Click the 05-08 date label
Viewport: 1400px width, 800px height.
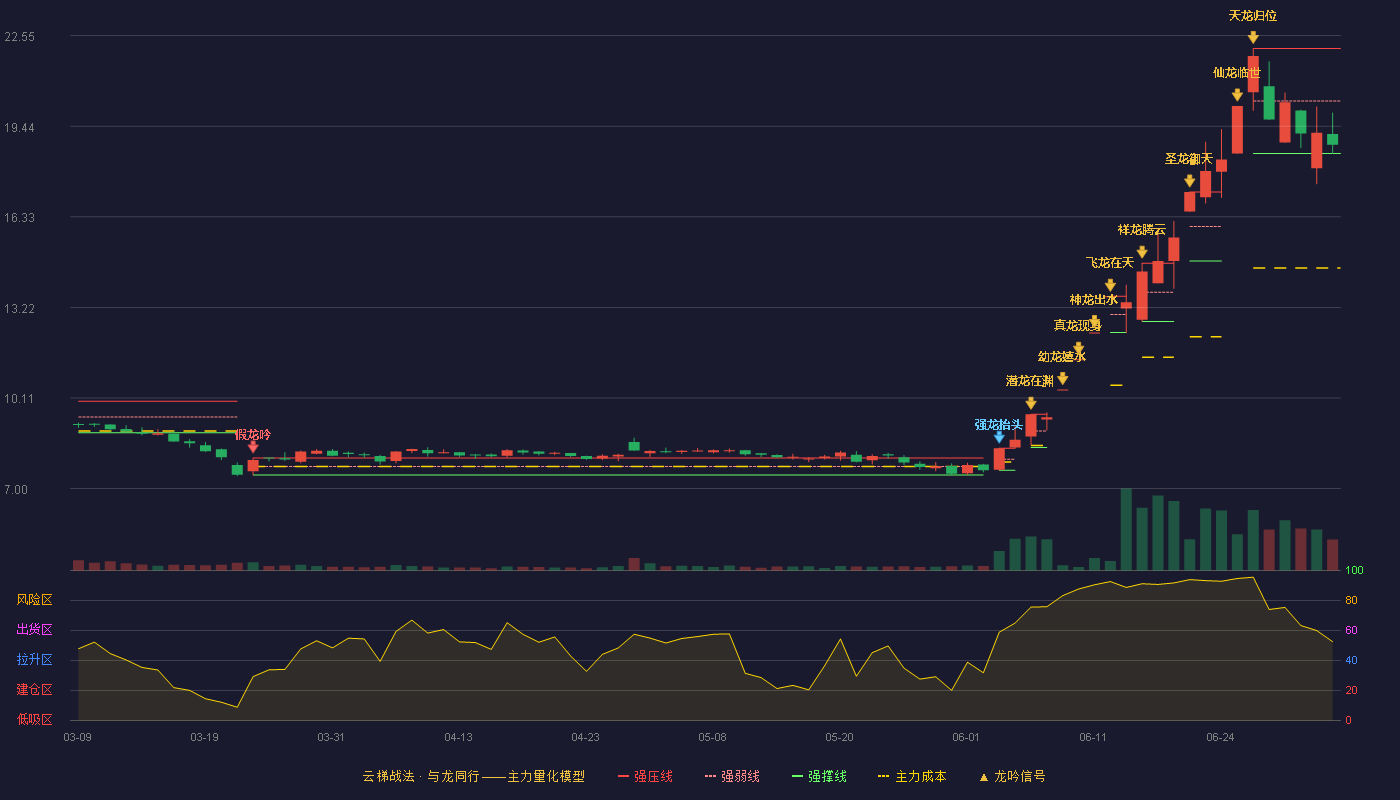712,737
